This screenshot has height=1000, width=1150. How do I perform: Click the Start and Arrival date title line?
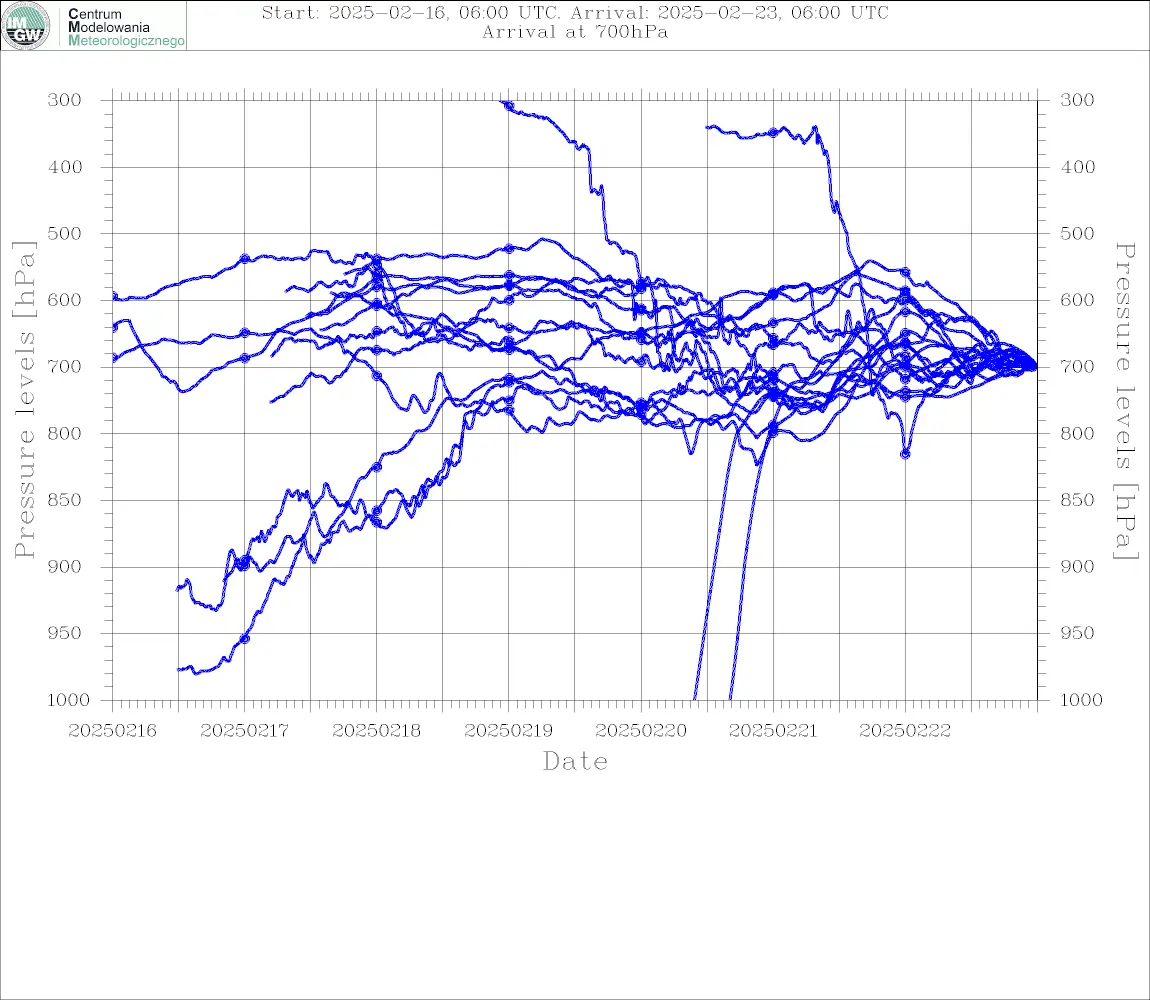pos(575,12)
